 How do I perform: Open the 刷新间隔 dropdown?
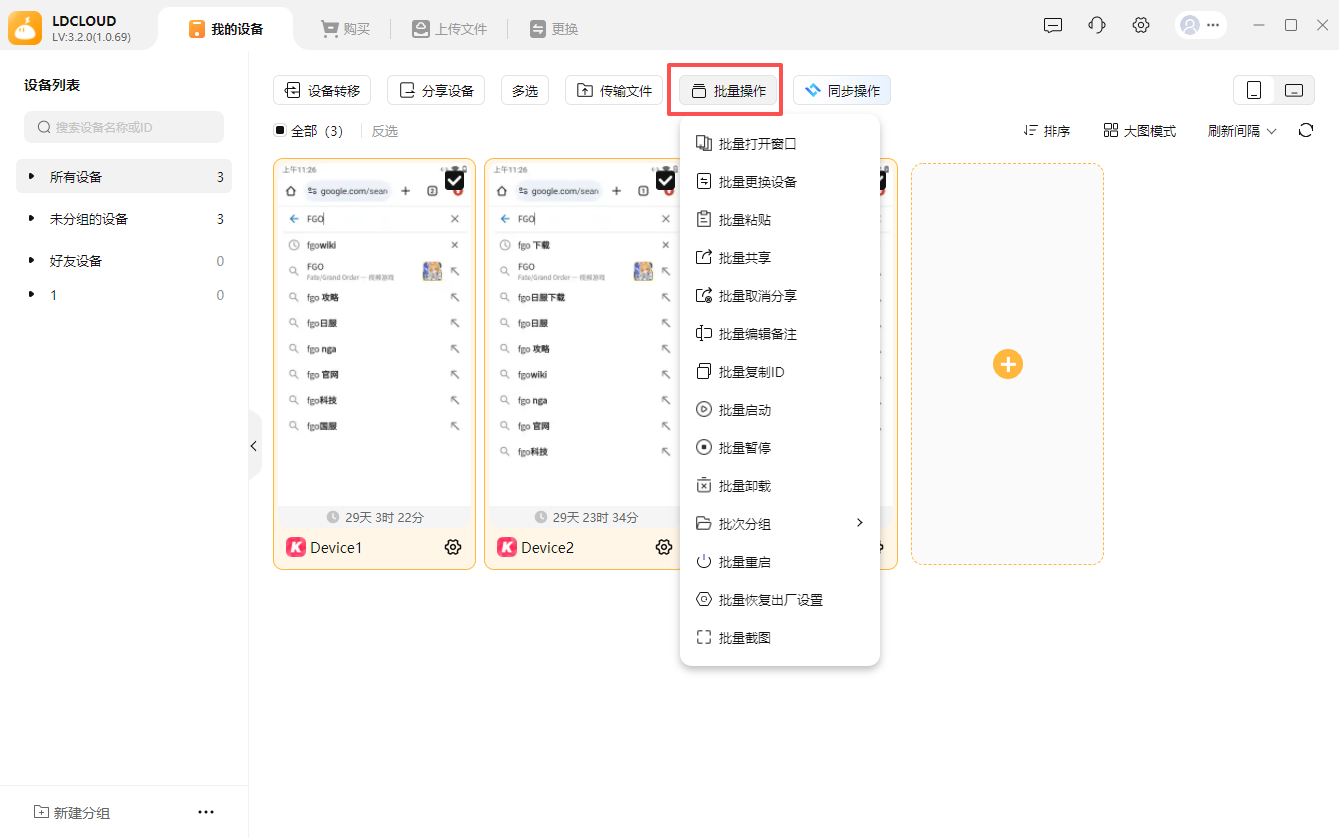pos(1242,131)
